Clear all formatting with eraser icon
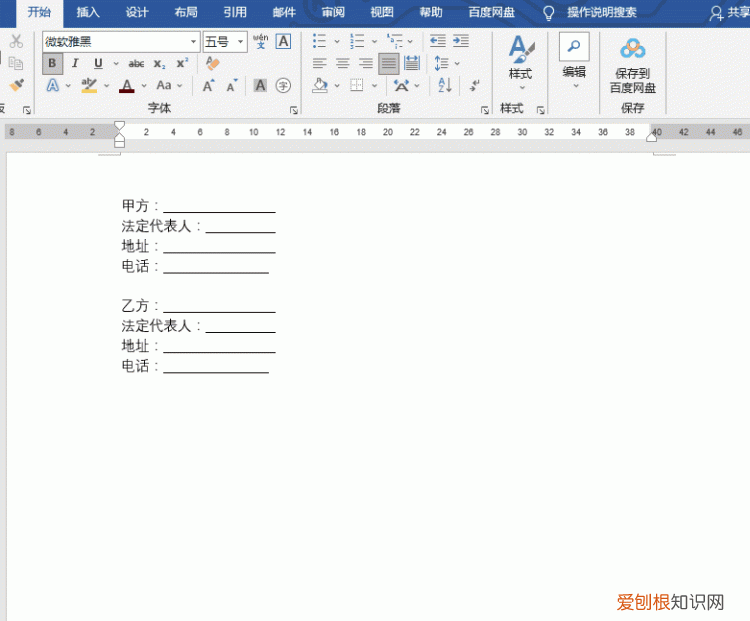 pos(212,63)
